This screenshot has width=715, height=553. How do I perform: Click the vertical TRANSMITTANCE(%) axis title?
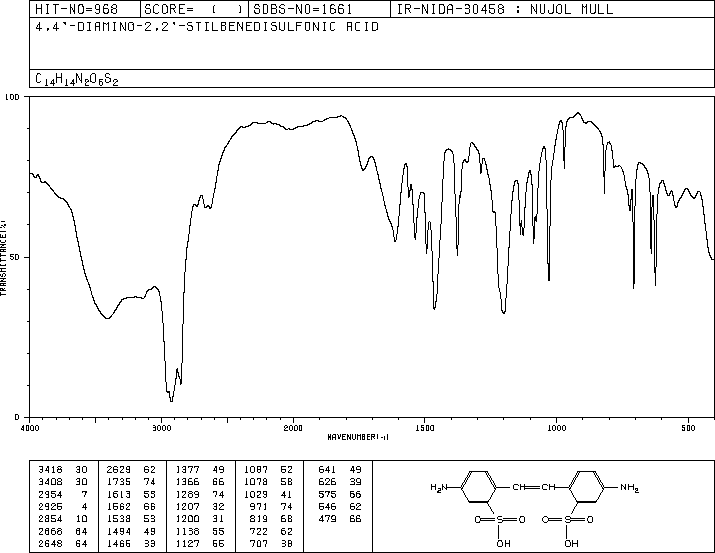pos(3,258)
